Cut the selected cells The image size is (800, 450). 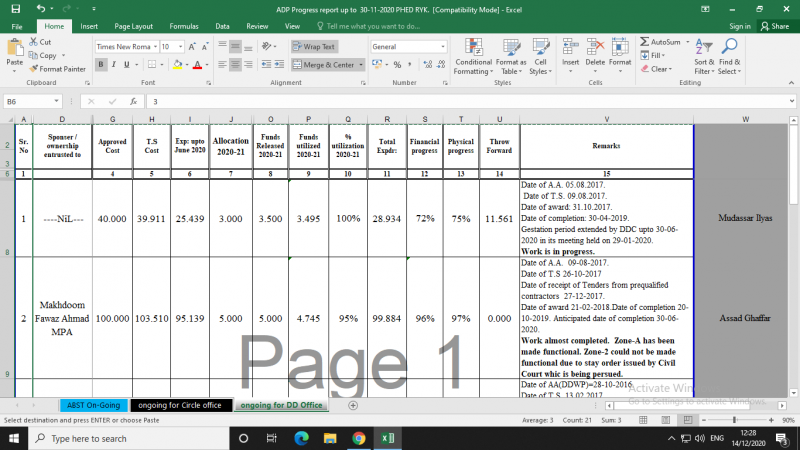(40, 42)
